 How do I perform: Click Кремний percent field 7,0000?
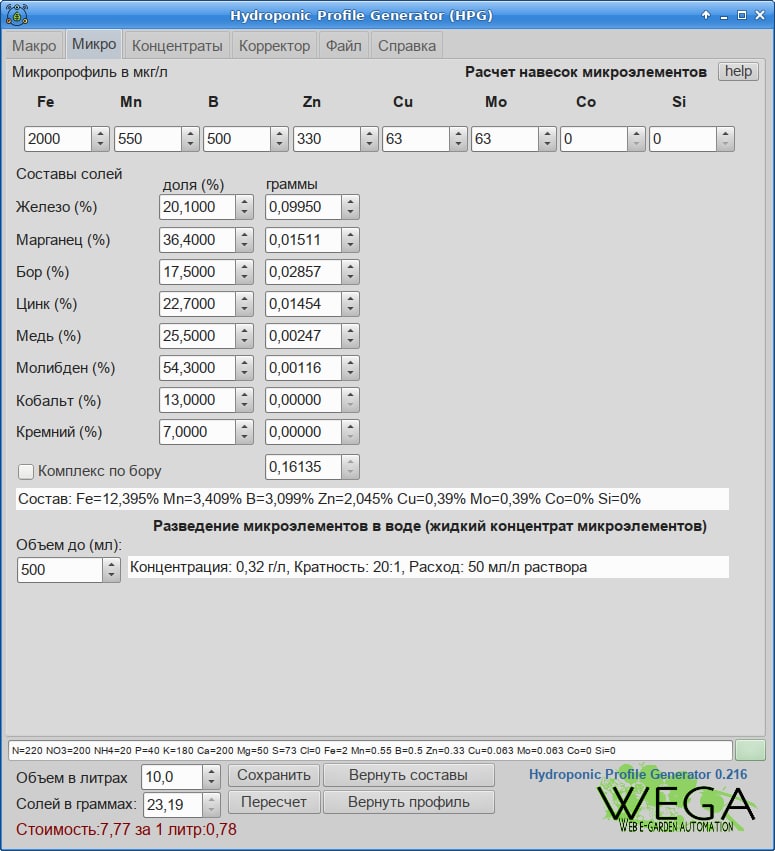(197, 432)
